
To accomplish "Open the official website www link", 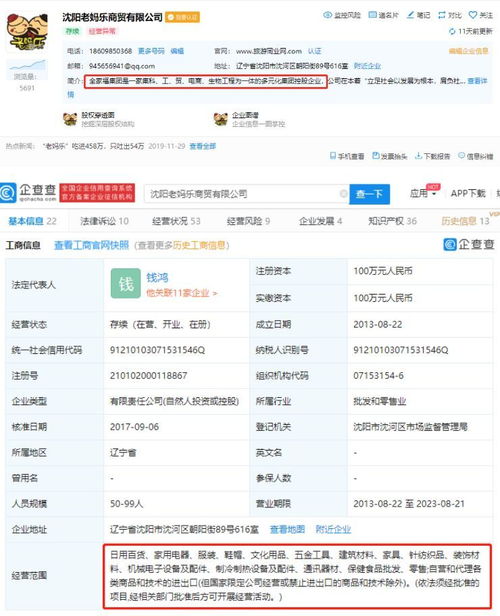I will [269, 51].
